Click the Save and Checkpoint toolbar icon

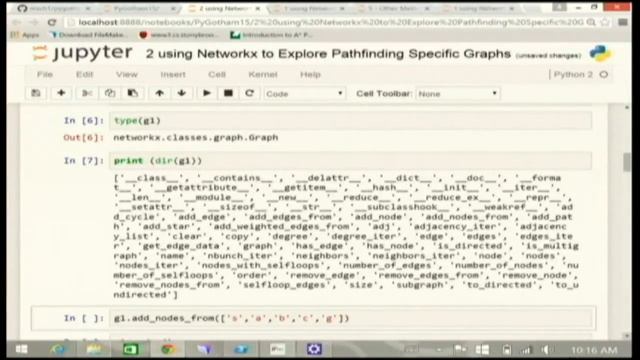(x=36, y=93)
